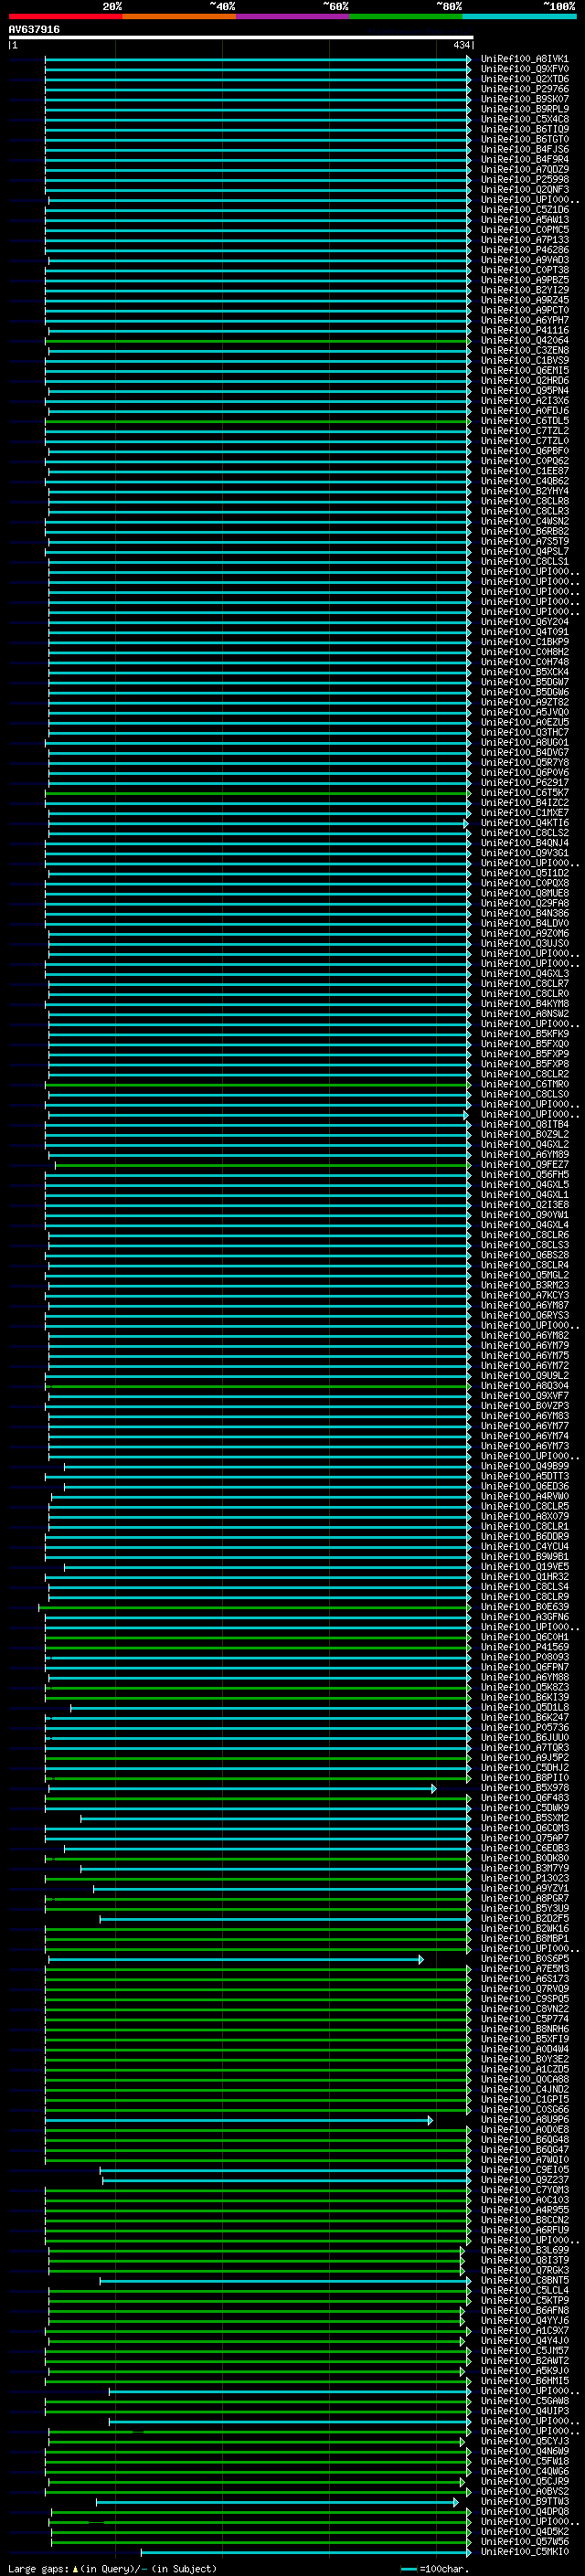Click hit label UniRef100_Q3THC7

pos(524,732)
